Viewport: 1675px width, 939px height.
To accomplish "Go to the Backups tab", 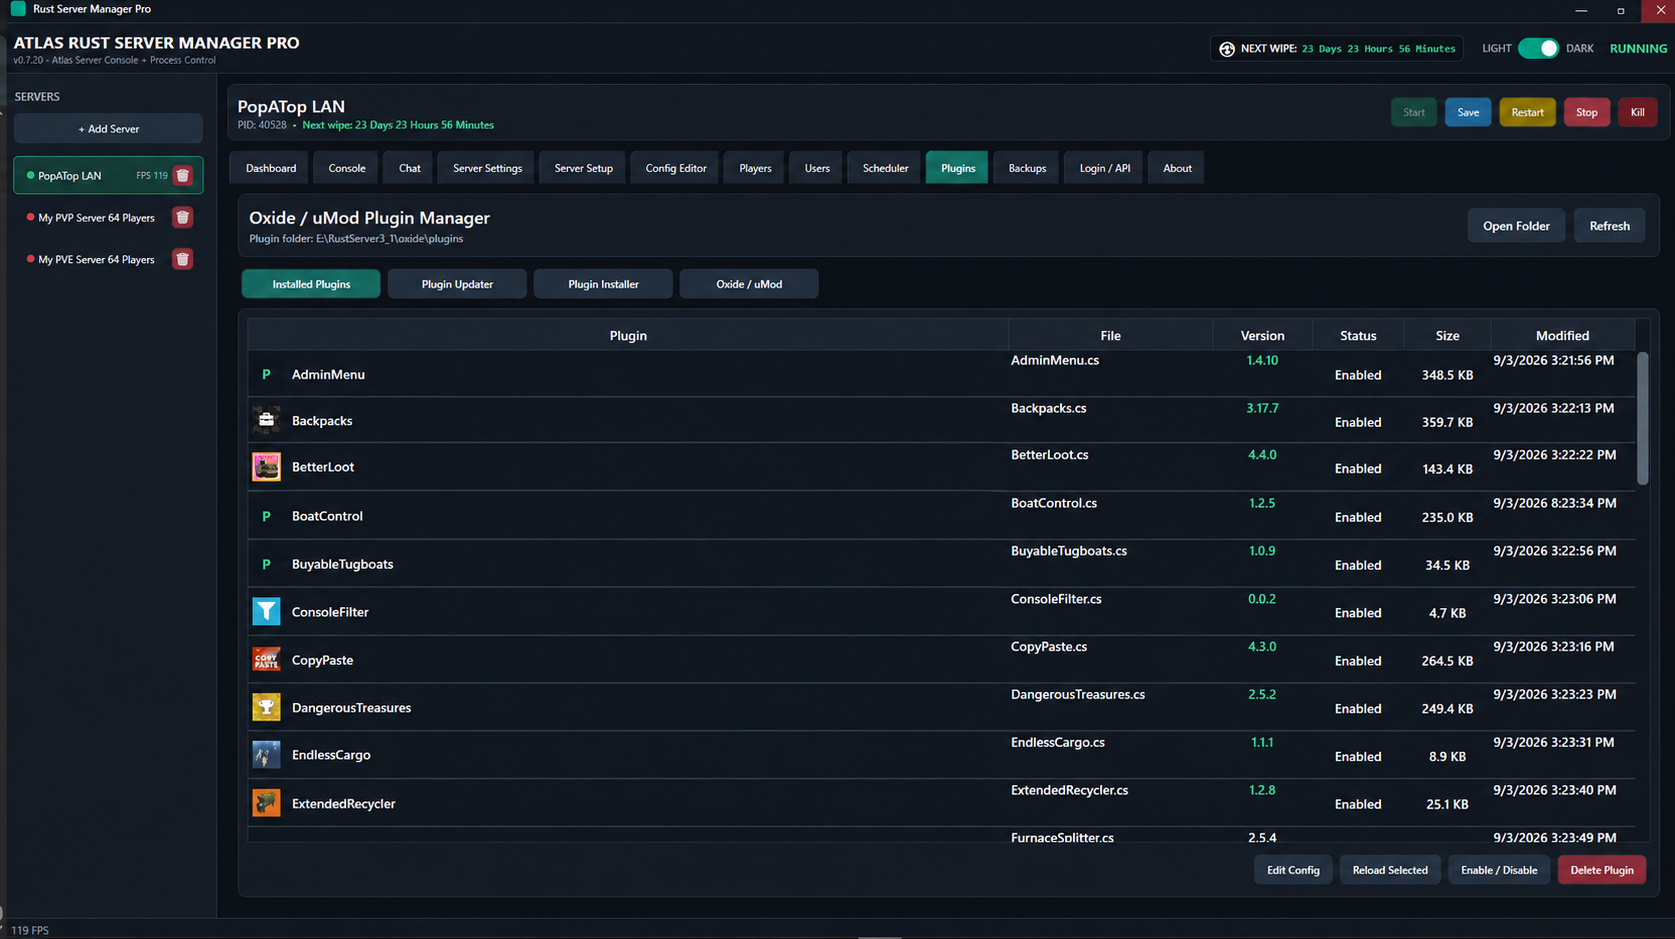I will (x=1027, y=168).
